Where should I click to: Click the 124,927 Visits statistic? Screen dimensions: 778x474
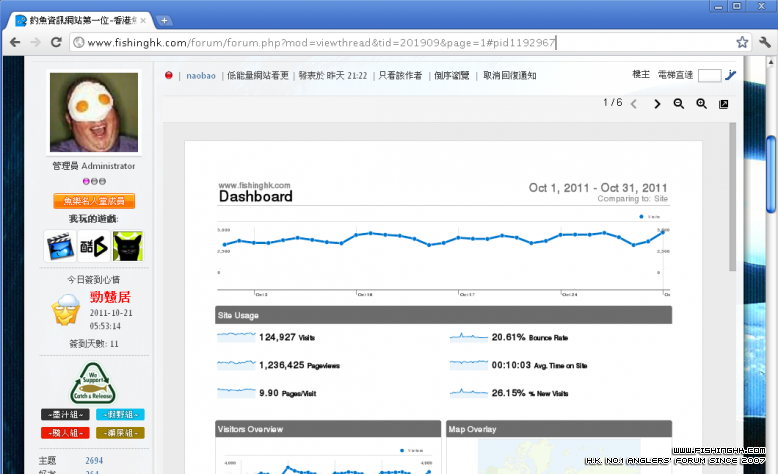(287, 338)
